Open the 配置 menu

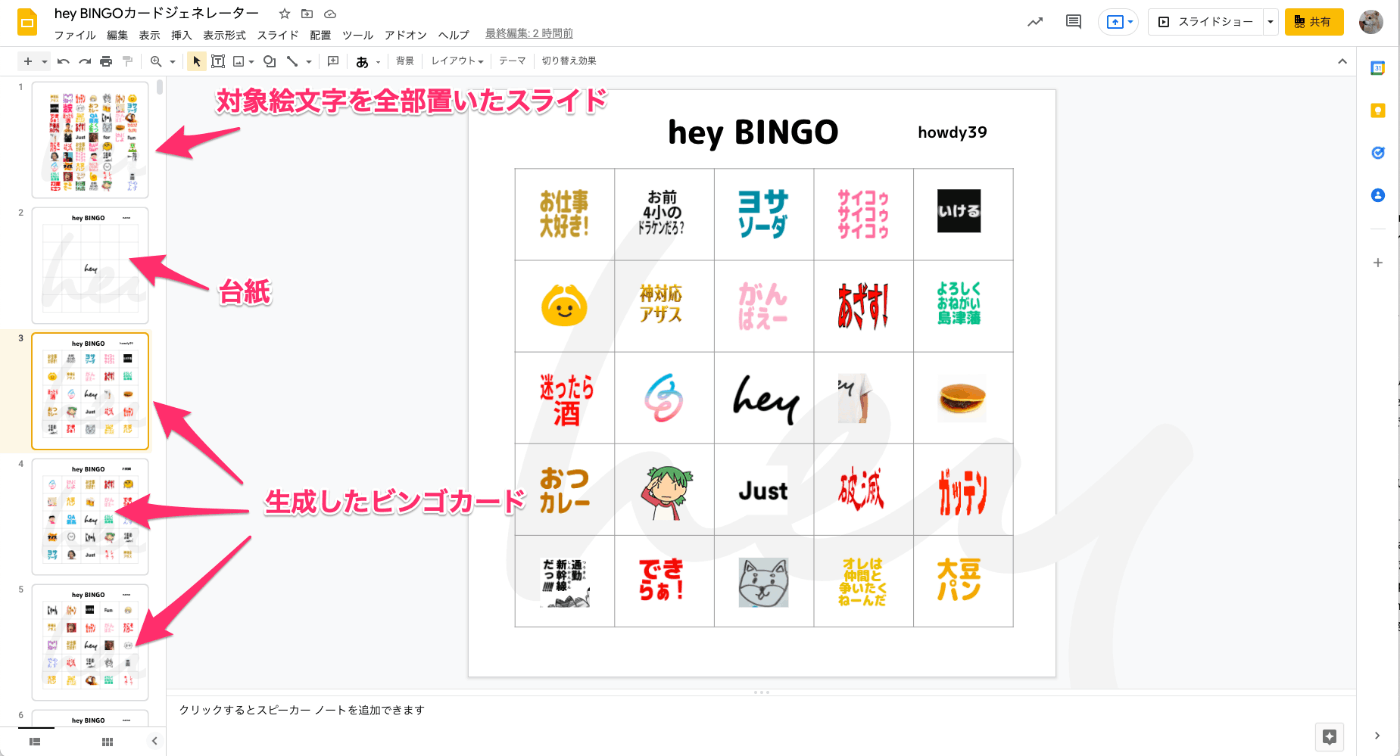(320, 35)
